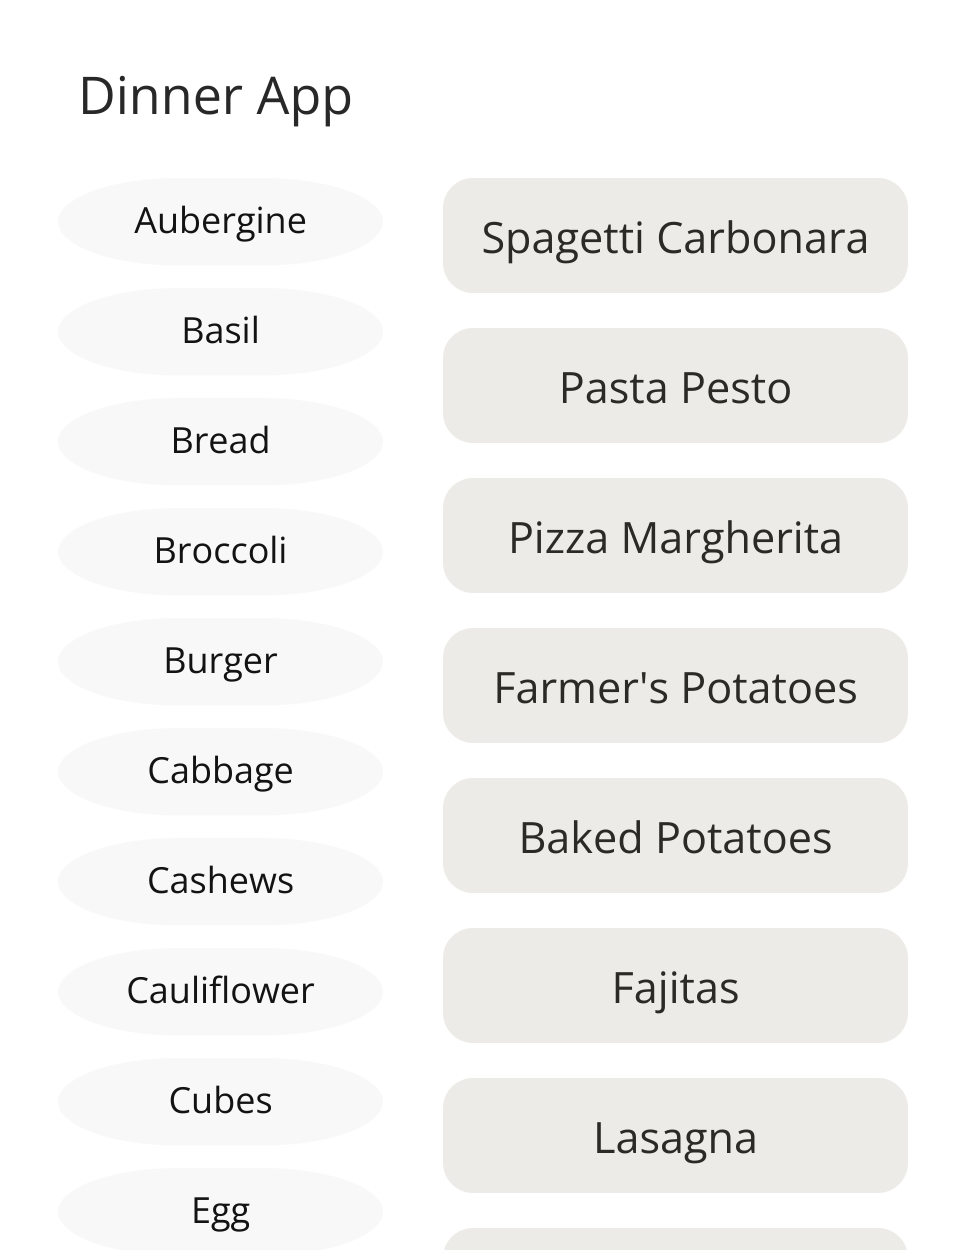The width and height of the screenshot is (960, 1250).
Task: Choose the Pizza Margherita dish
Action: point(675,536)
